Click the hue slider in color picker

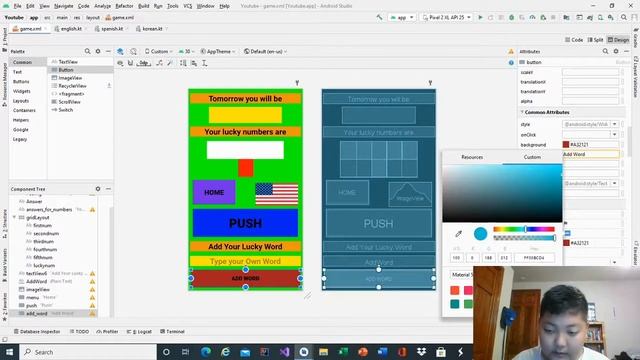pyautogui.click(x=524, y=229)
